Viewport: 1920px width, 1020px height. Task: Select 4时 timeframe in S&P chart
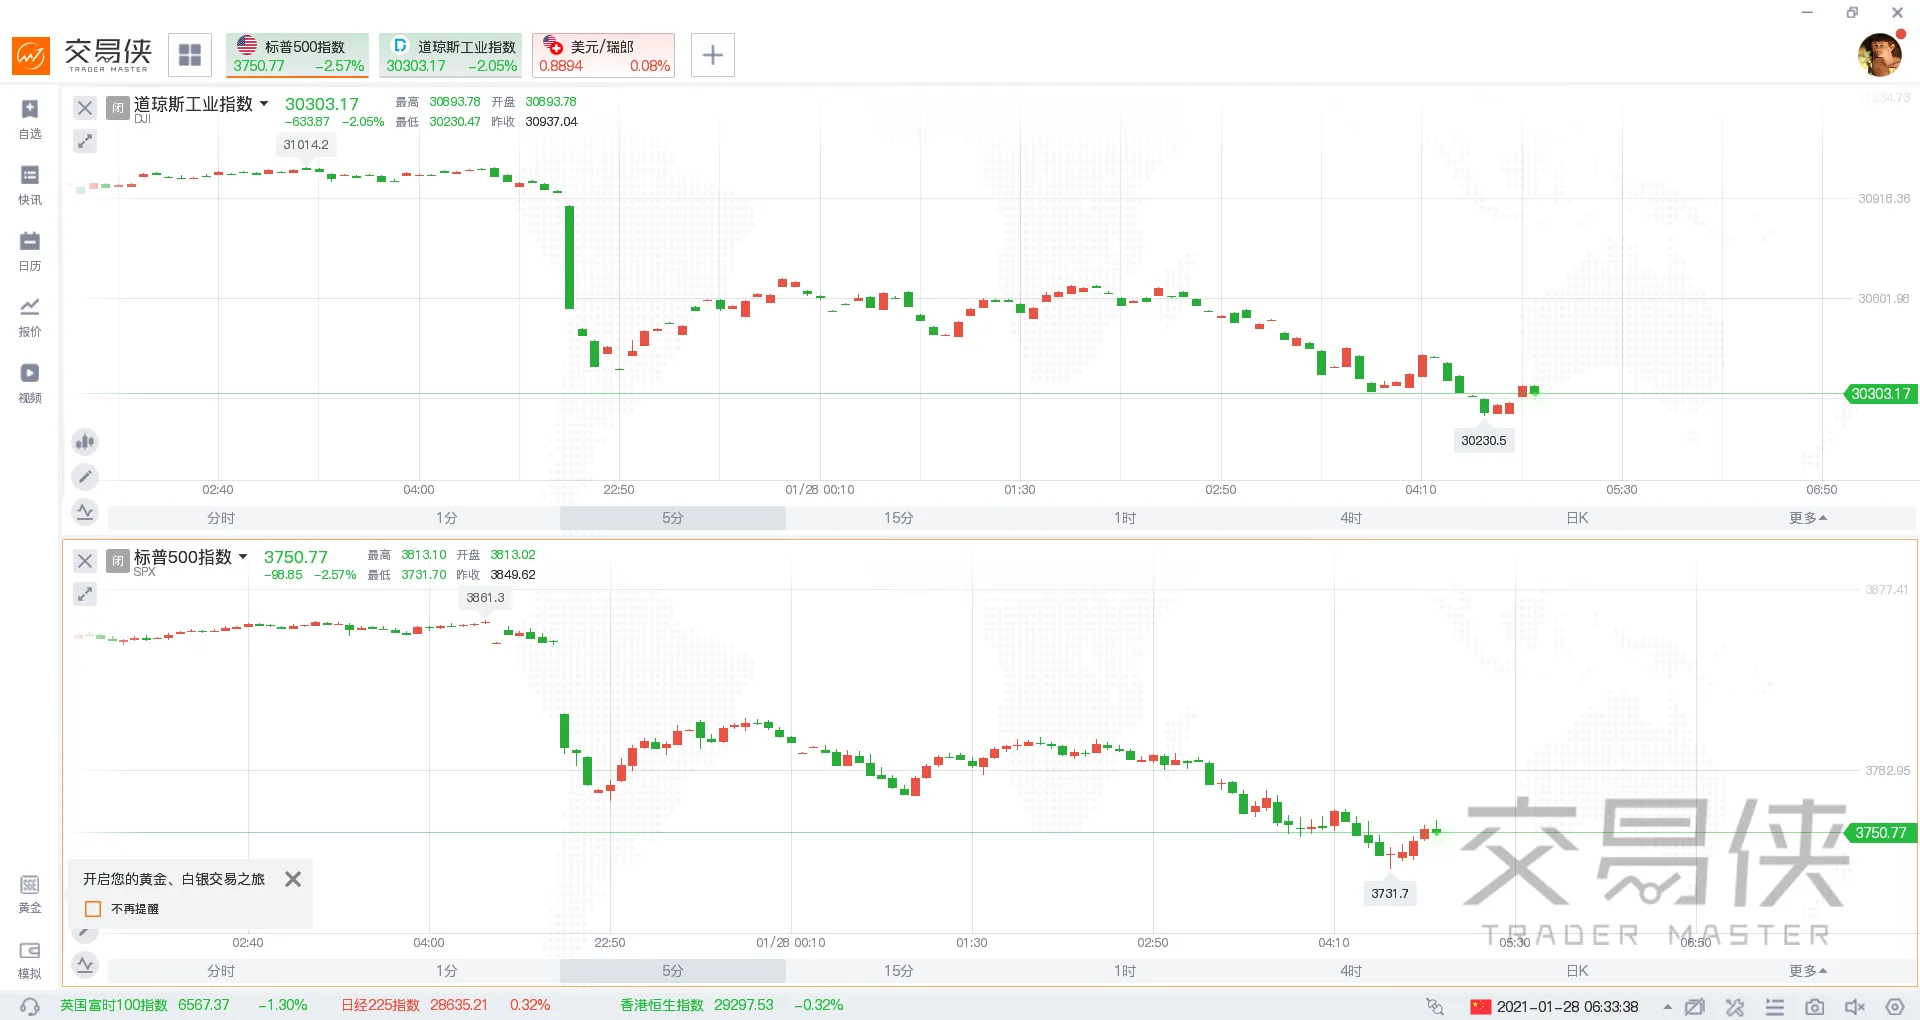1351,971
